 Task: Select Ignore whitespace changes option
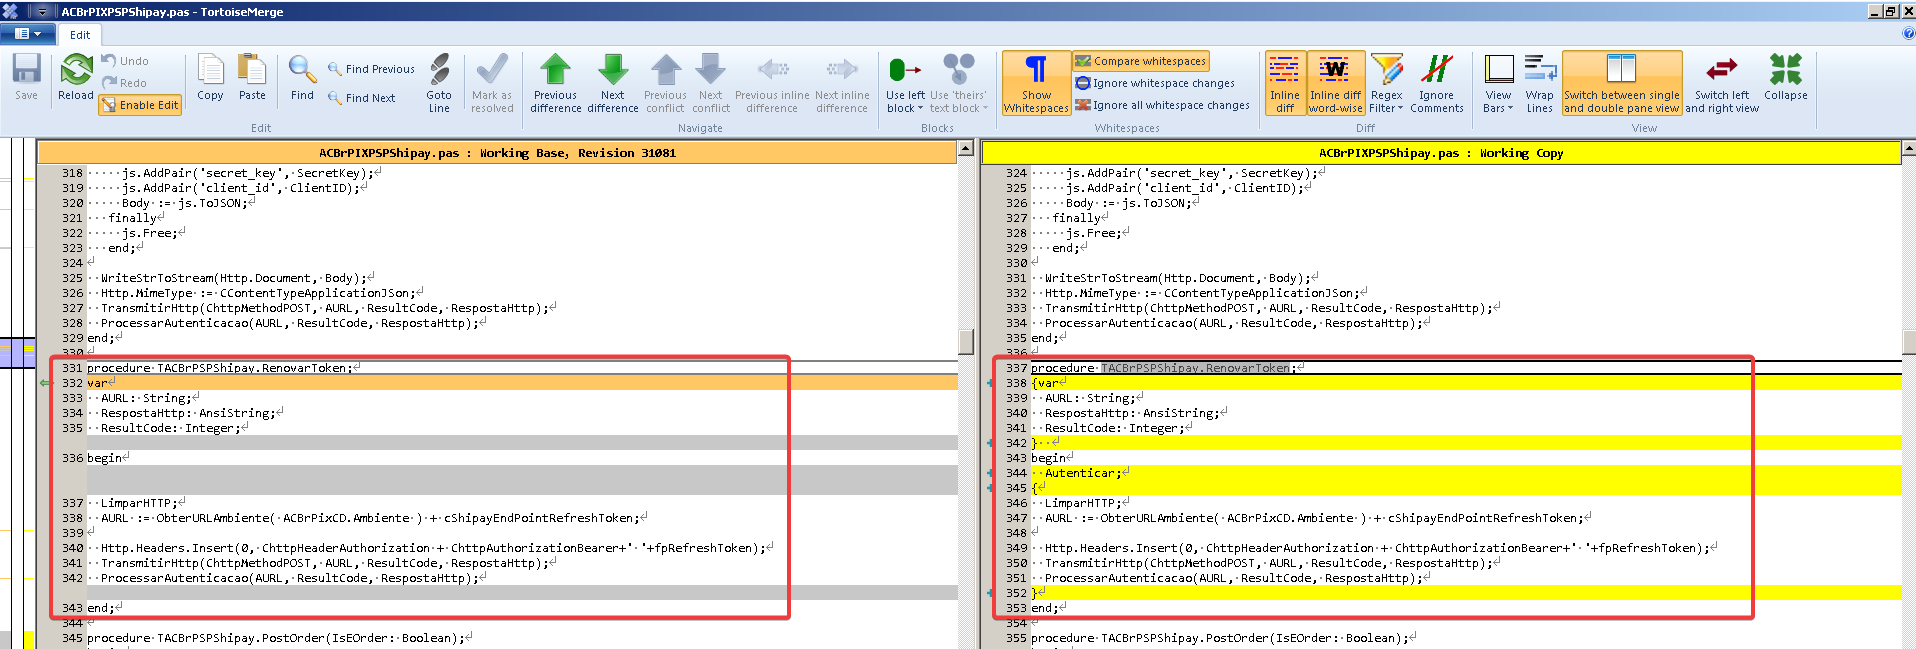pyautogui.click(x=1155, y=83)
